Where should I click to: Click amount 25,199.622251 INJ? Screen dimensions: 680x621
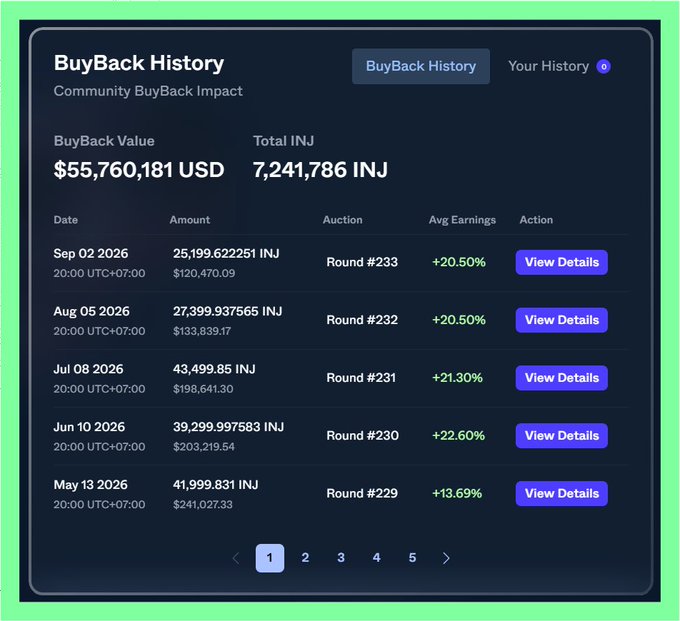[226, 254]
